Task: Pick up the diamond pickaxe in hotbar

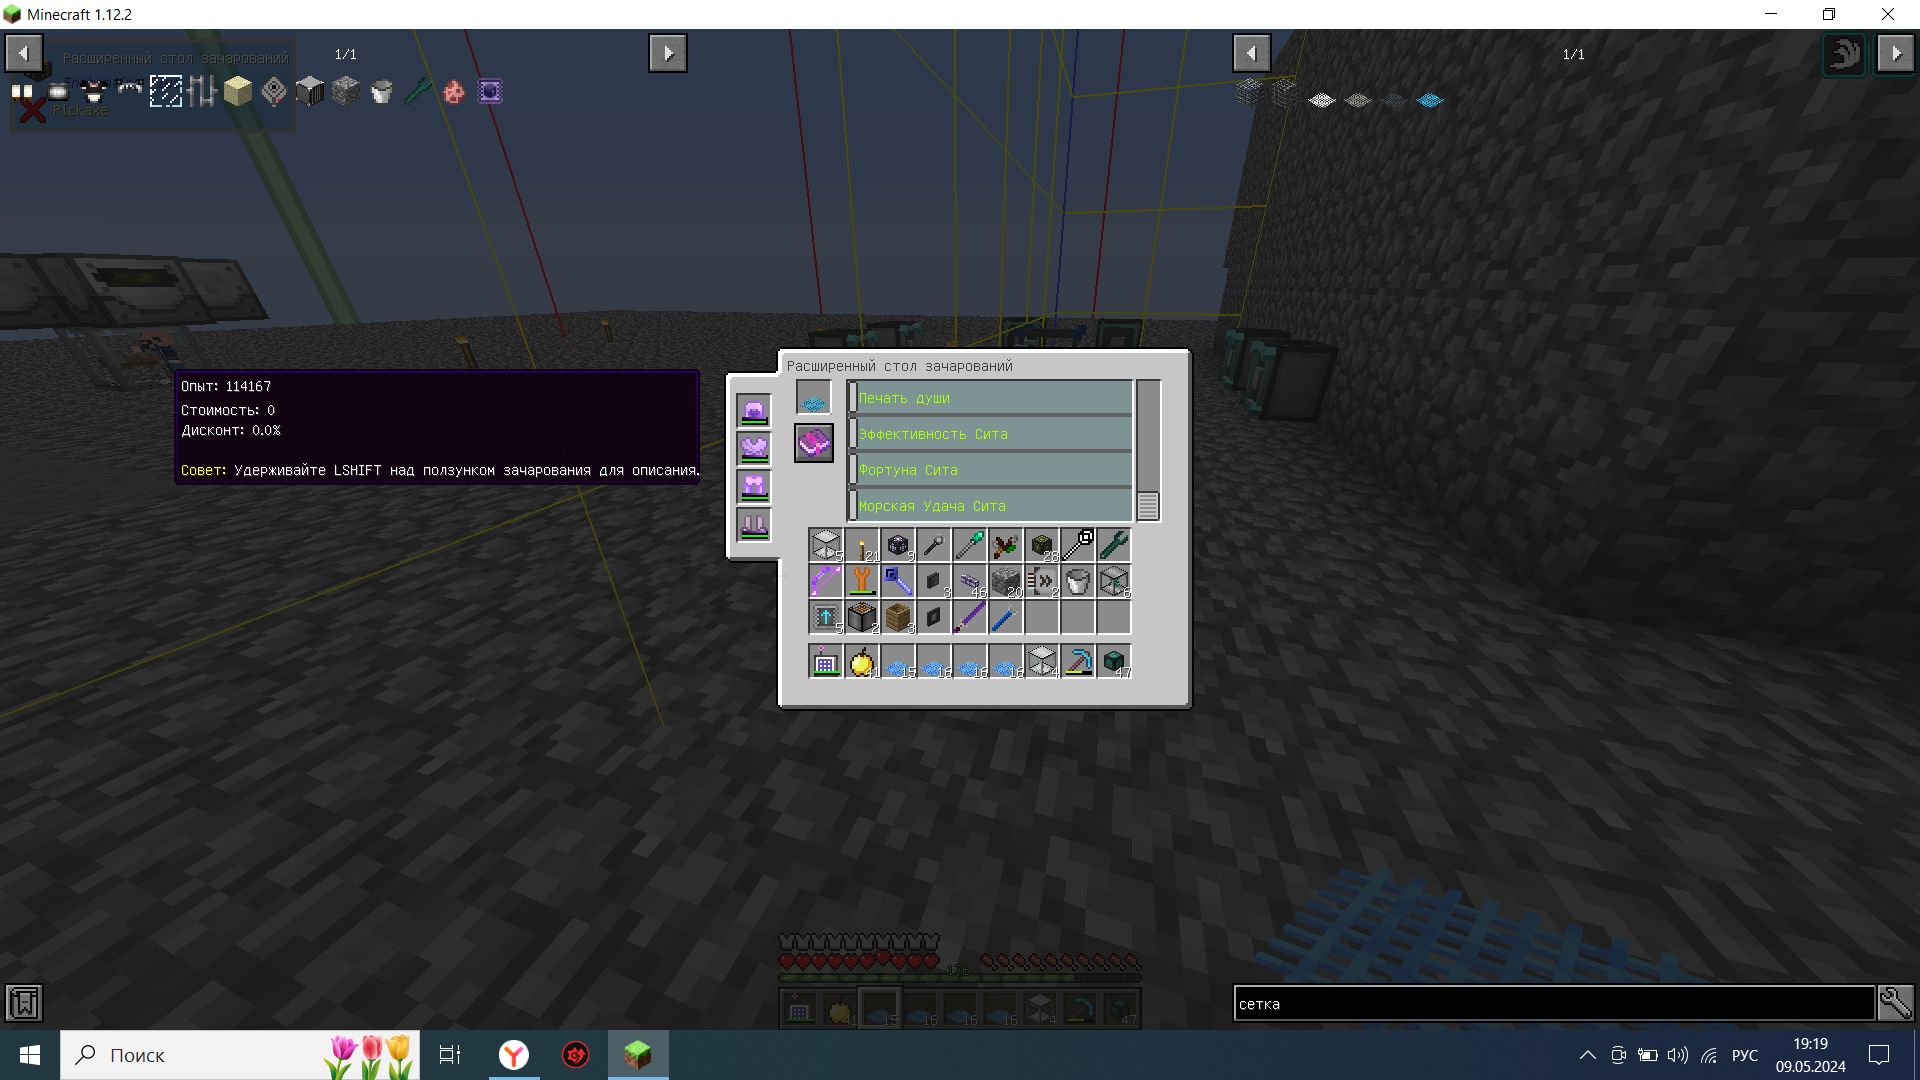Action: 1078,662
